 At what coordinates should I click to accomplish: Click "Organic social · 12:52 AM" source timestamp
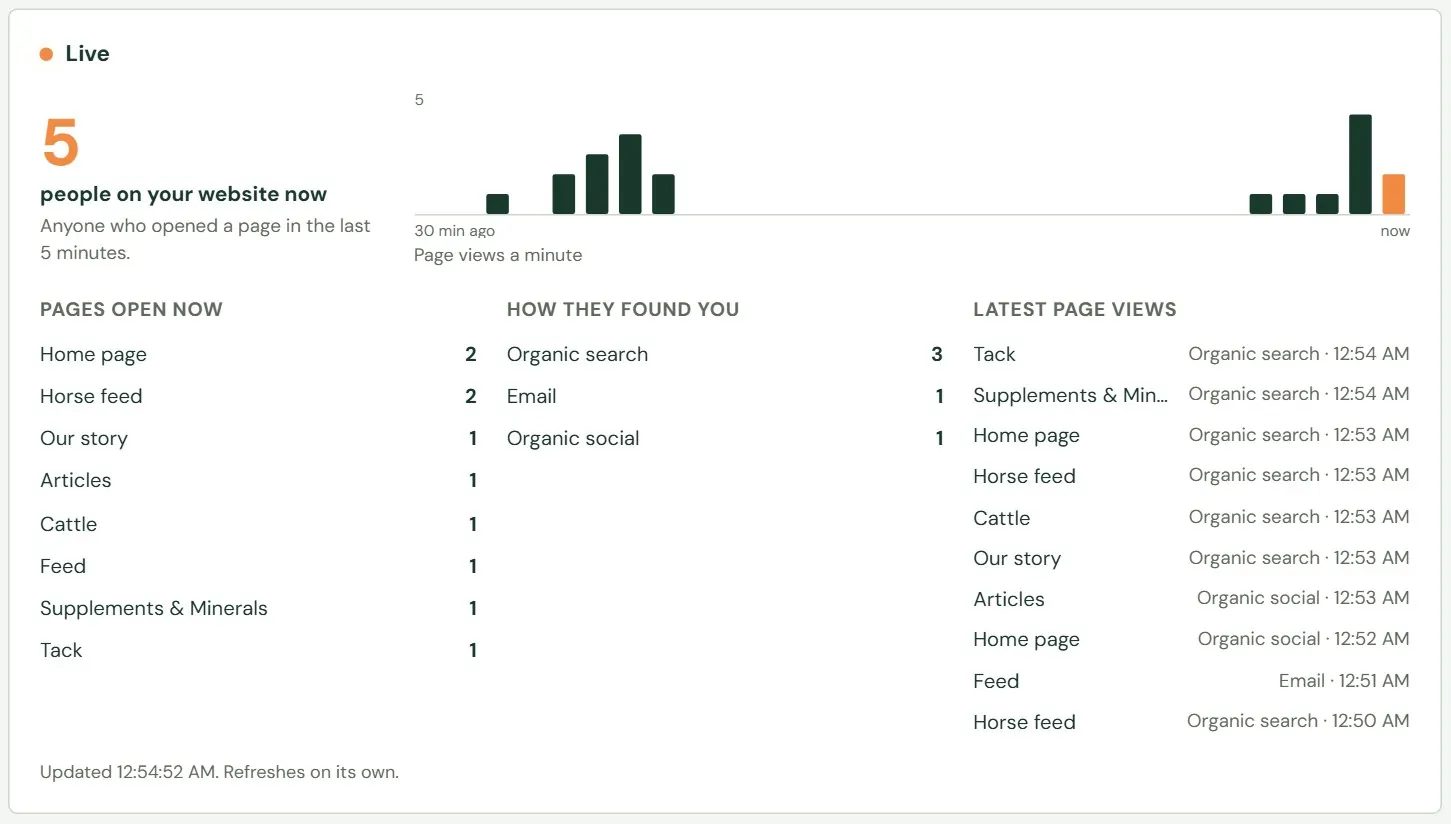coord(1304,639)
